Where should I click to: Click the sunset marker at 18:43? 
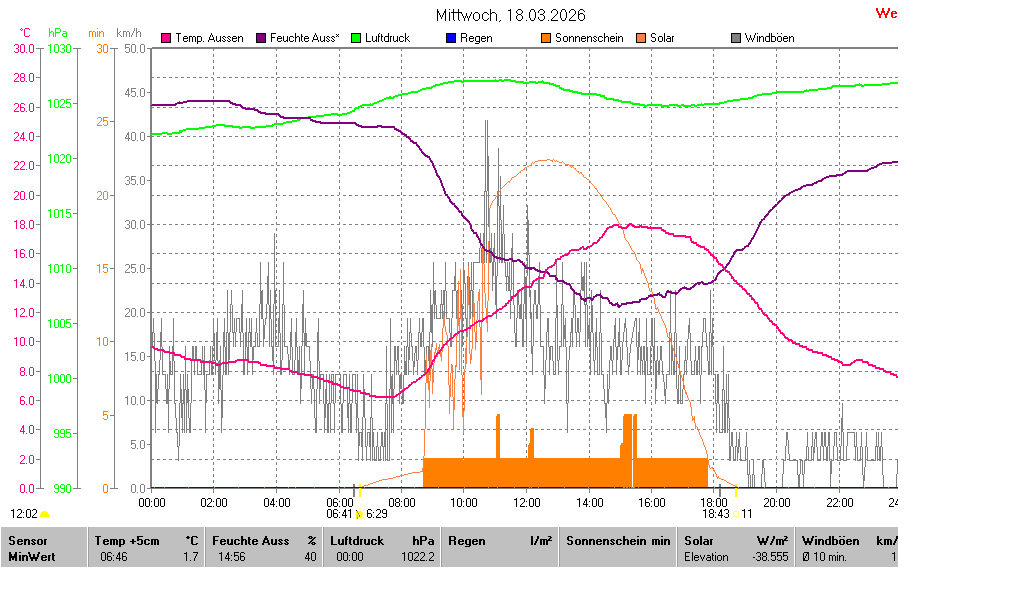click(736, 490)
